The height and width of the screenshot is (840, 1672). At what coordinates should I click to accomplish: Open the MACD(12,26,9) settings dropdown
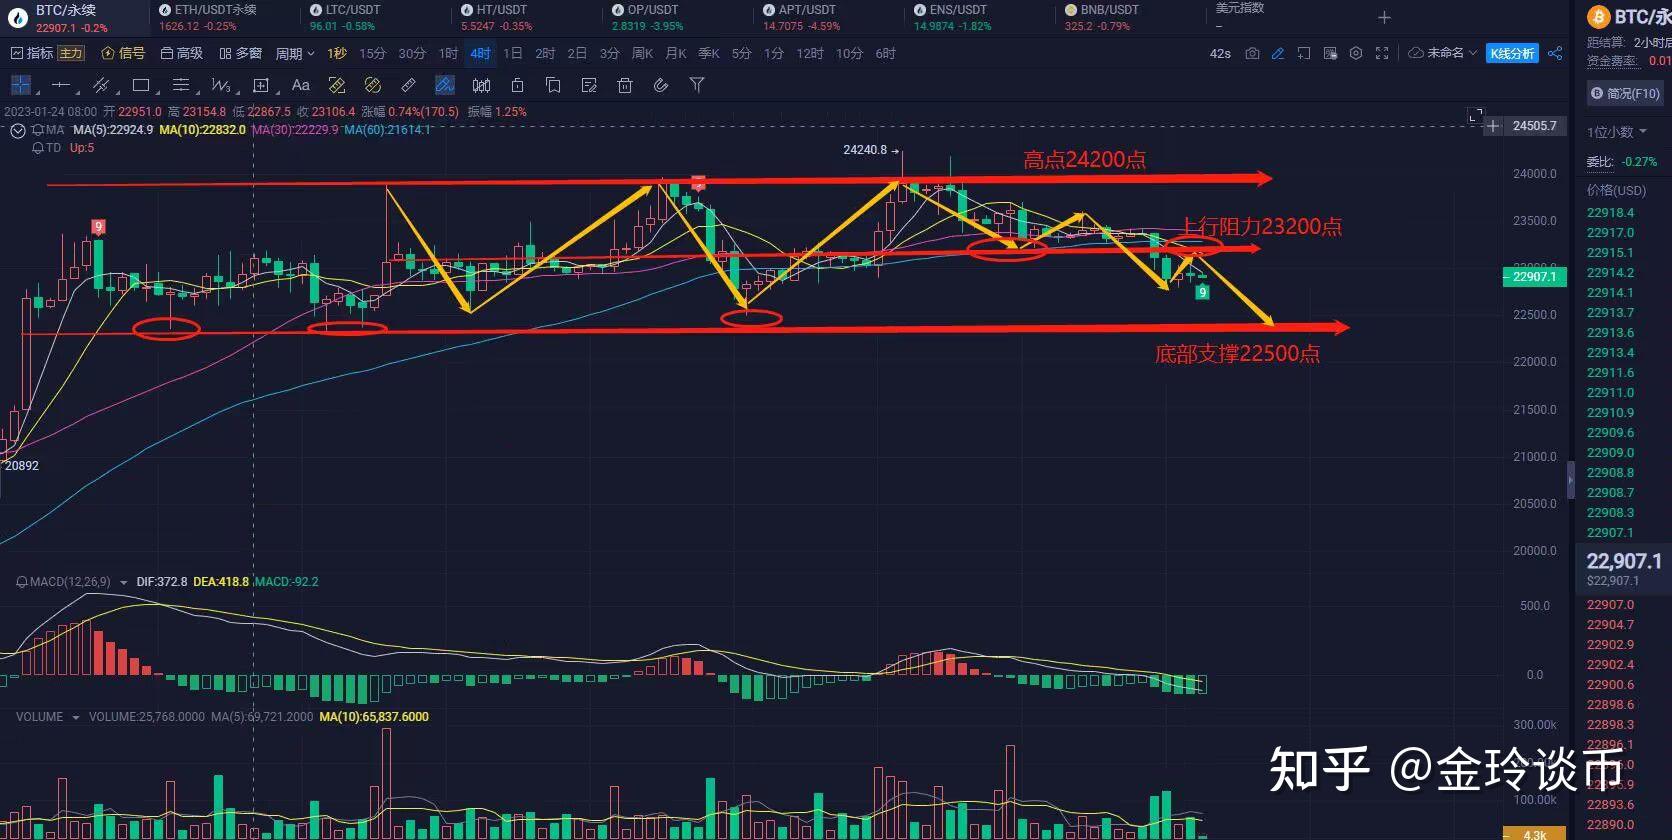point(123,582)
